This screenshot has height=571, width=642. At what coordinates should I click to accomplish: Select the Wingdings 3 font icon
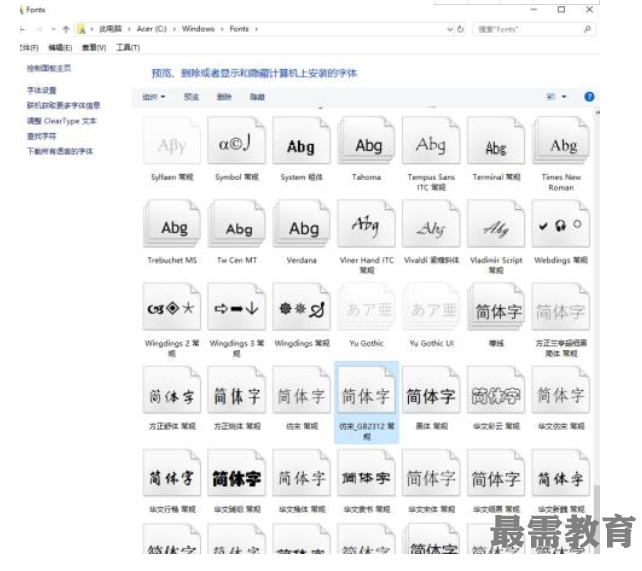pos(237,307)
